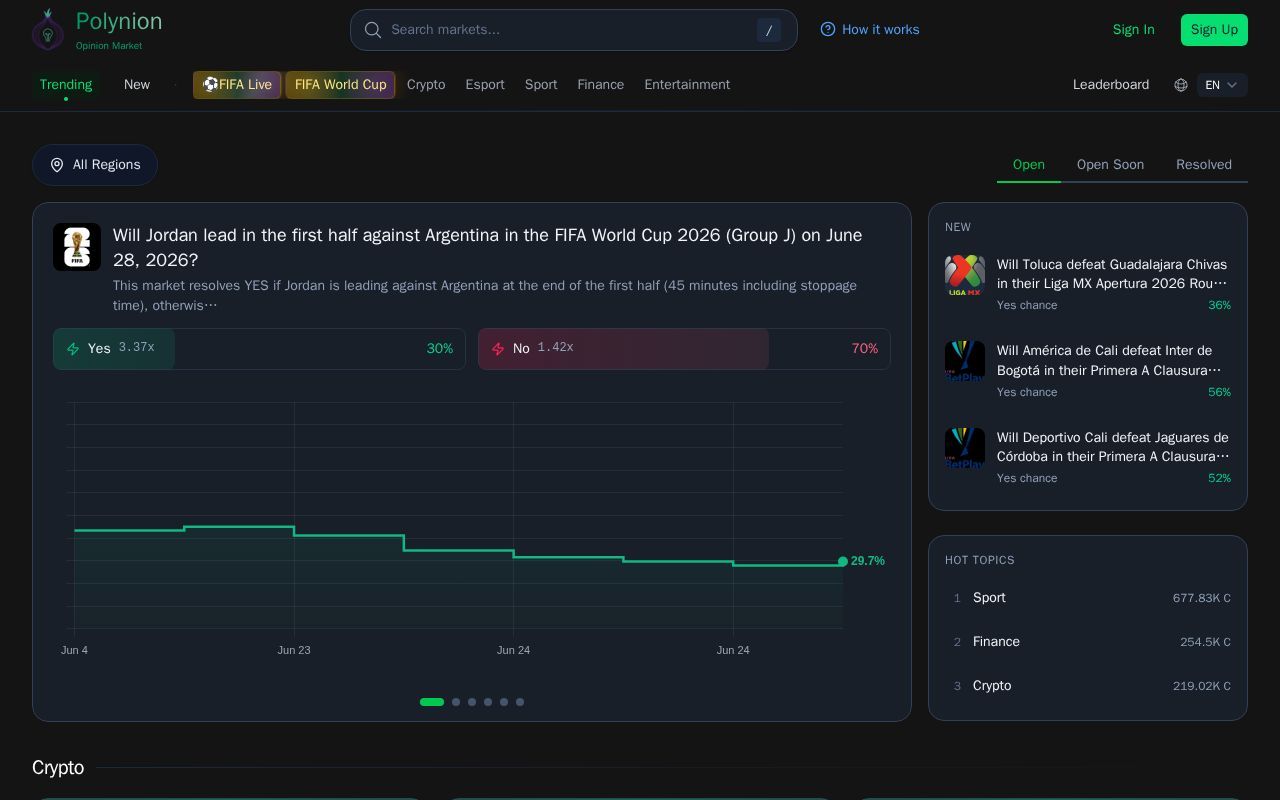Click the How it works link
This screenshot has width=1280, height=800.
870,30
